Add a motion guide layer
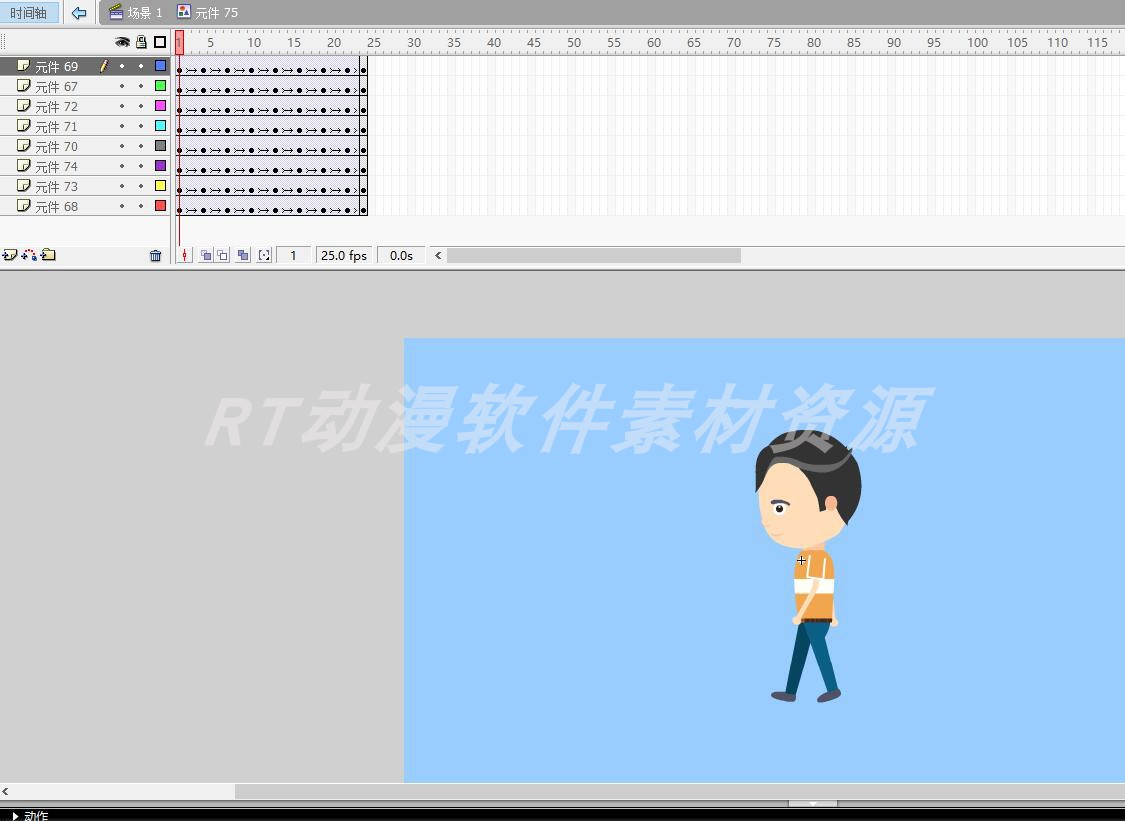Screen dimensions: 1125x821 pos(29,255)
